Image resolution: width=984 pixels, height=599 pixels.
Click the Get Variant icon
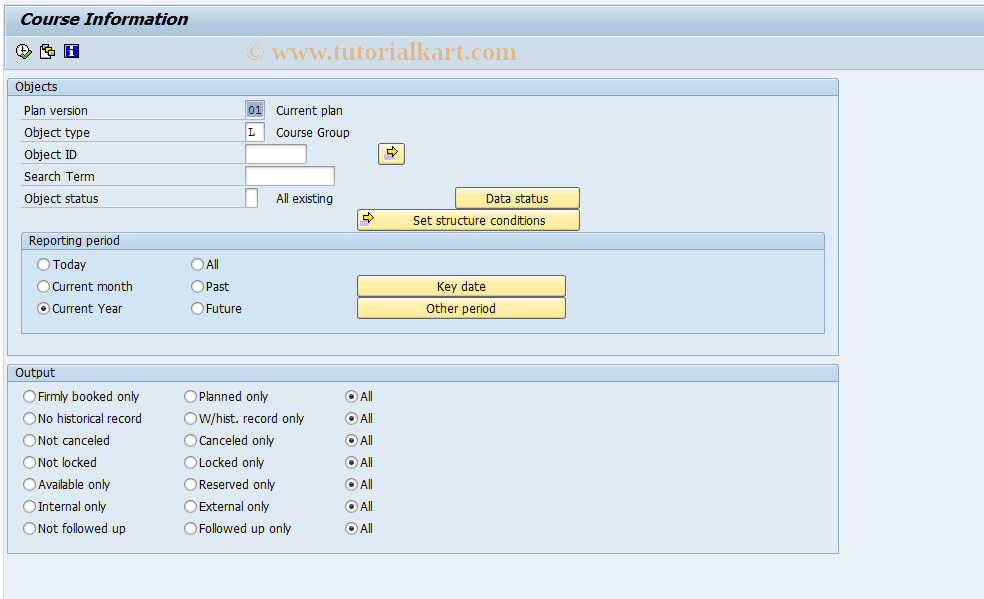pyautogui.click(x=47, y=51)
